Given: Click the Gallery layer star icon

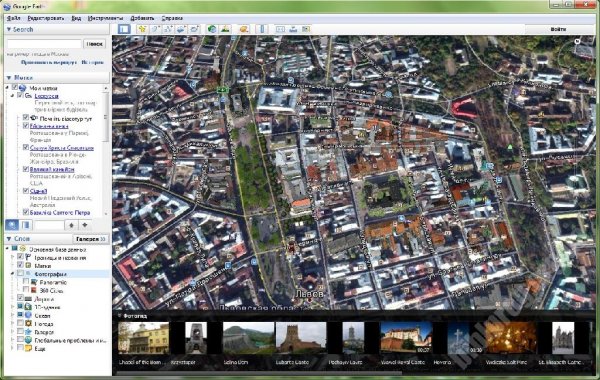Looking at the screenshot, I should pyautogui.click(x=29, y=332).
